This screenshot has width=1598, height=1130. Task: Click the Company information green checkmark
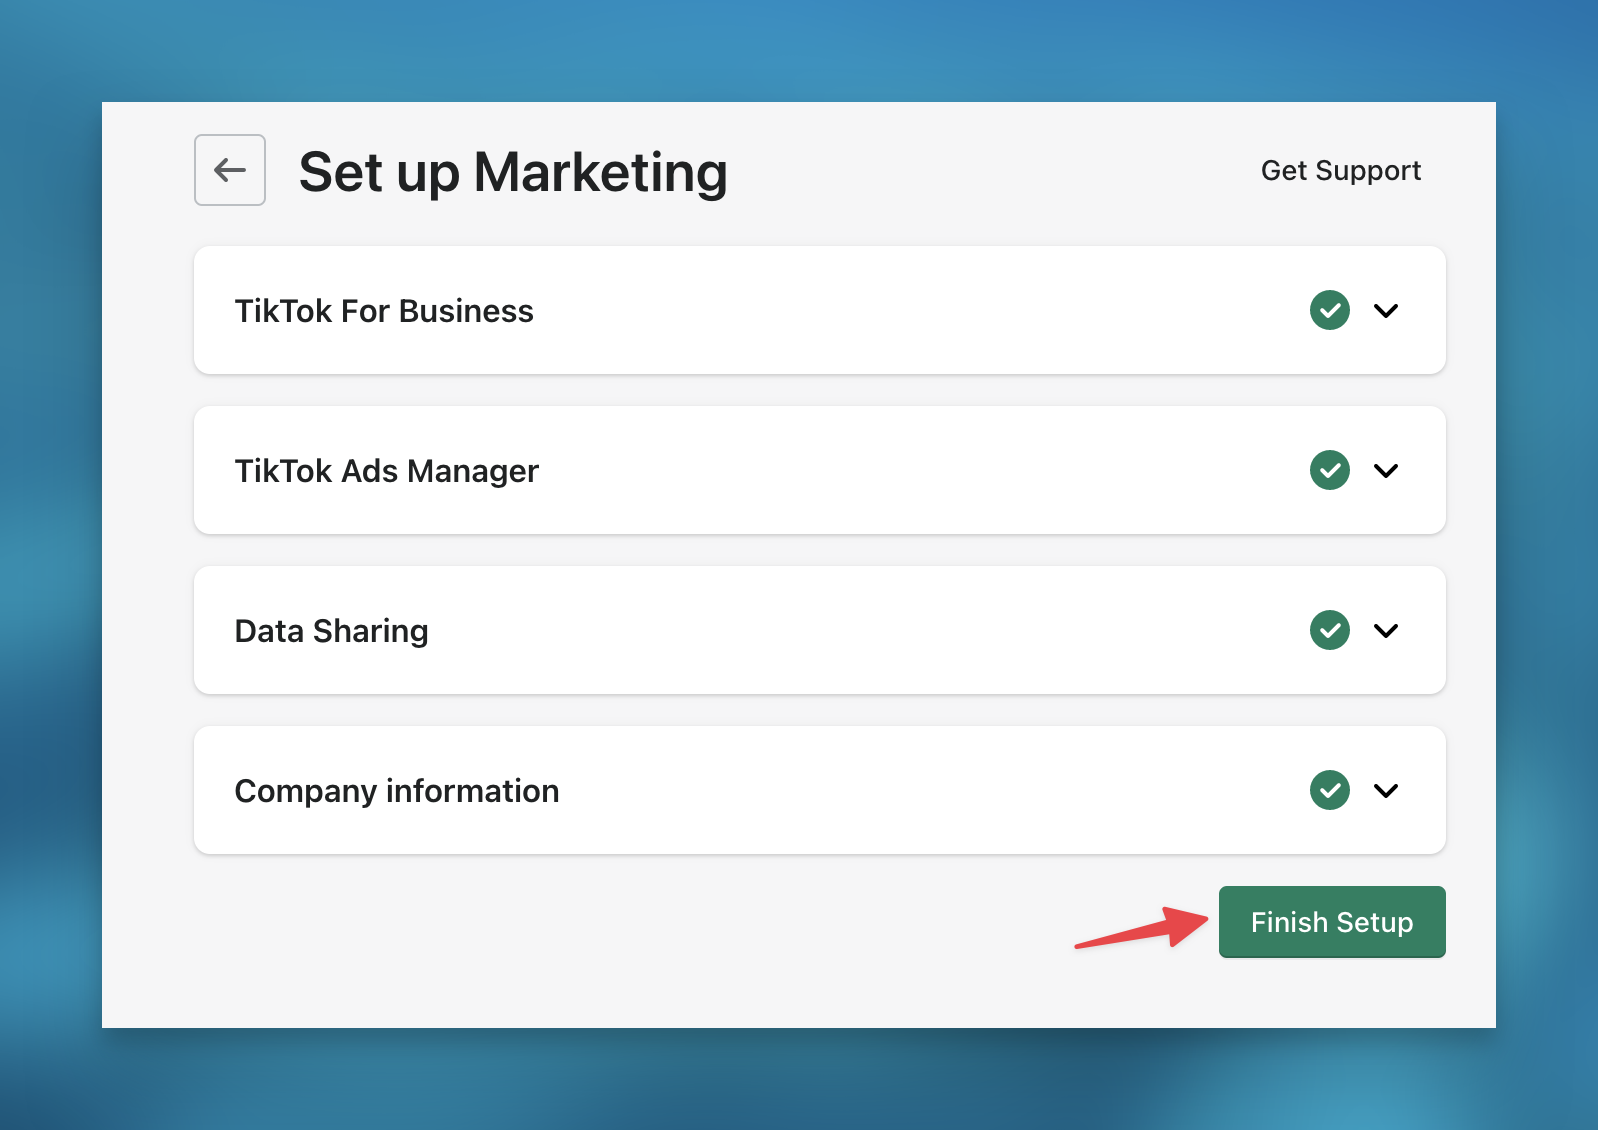point(1330,790)
